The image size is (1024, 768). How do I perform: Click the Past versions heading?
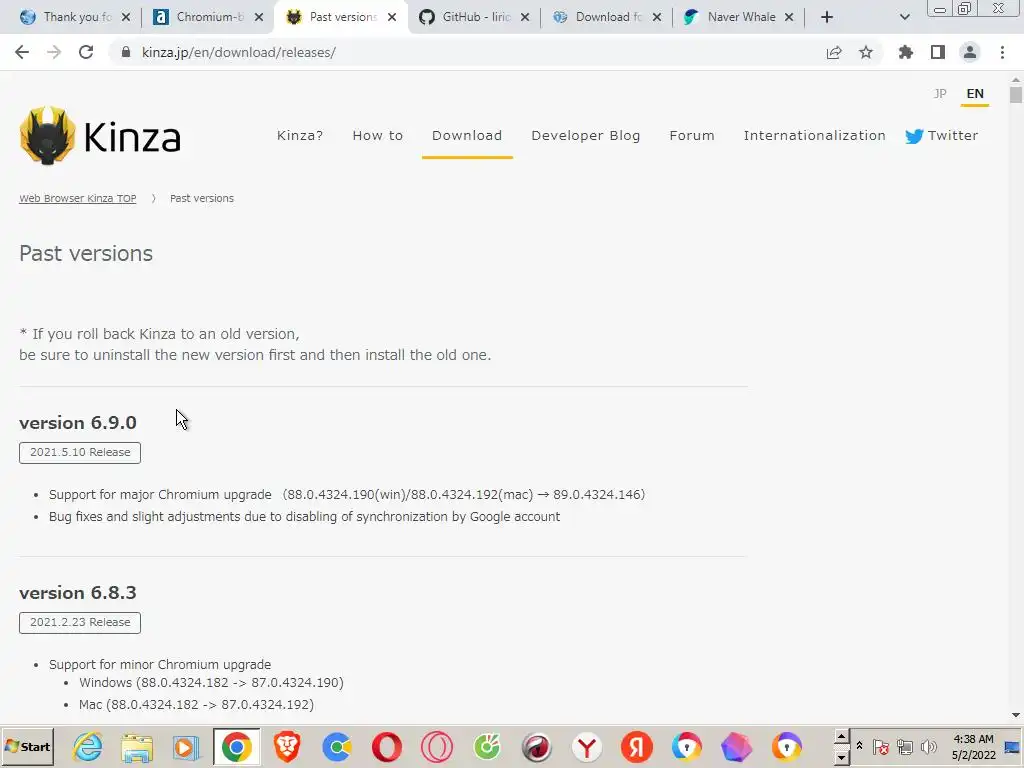coord(86,253)
